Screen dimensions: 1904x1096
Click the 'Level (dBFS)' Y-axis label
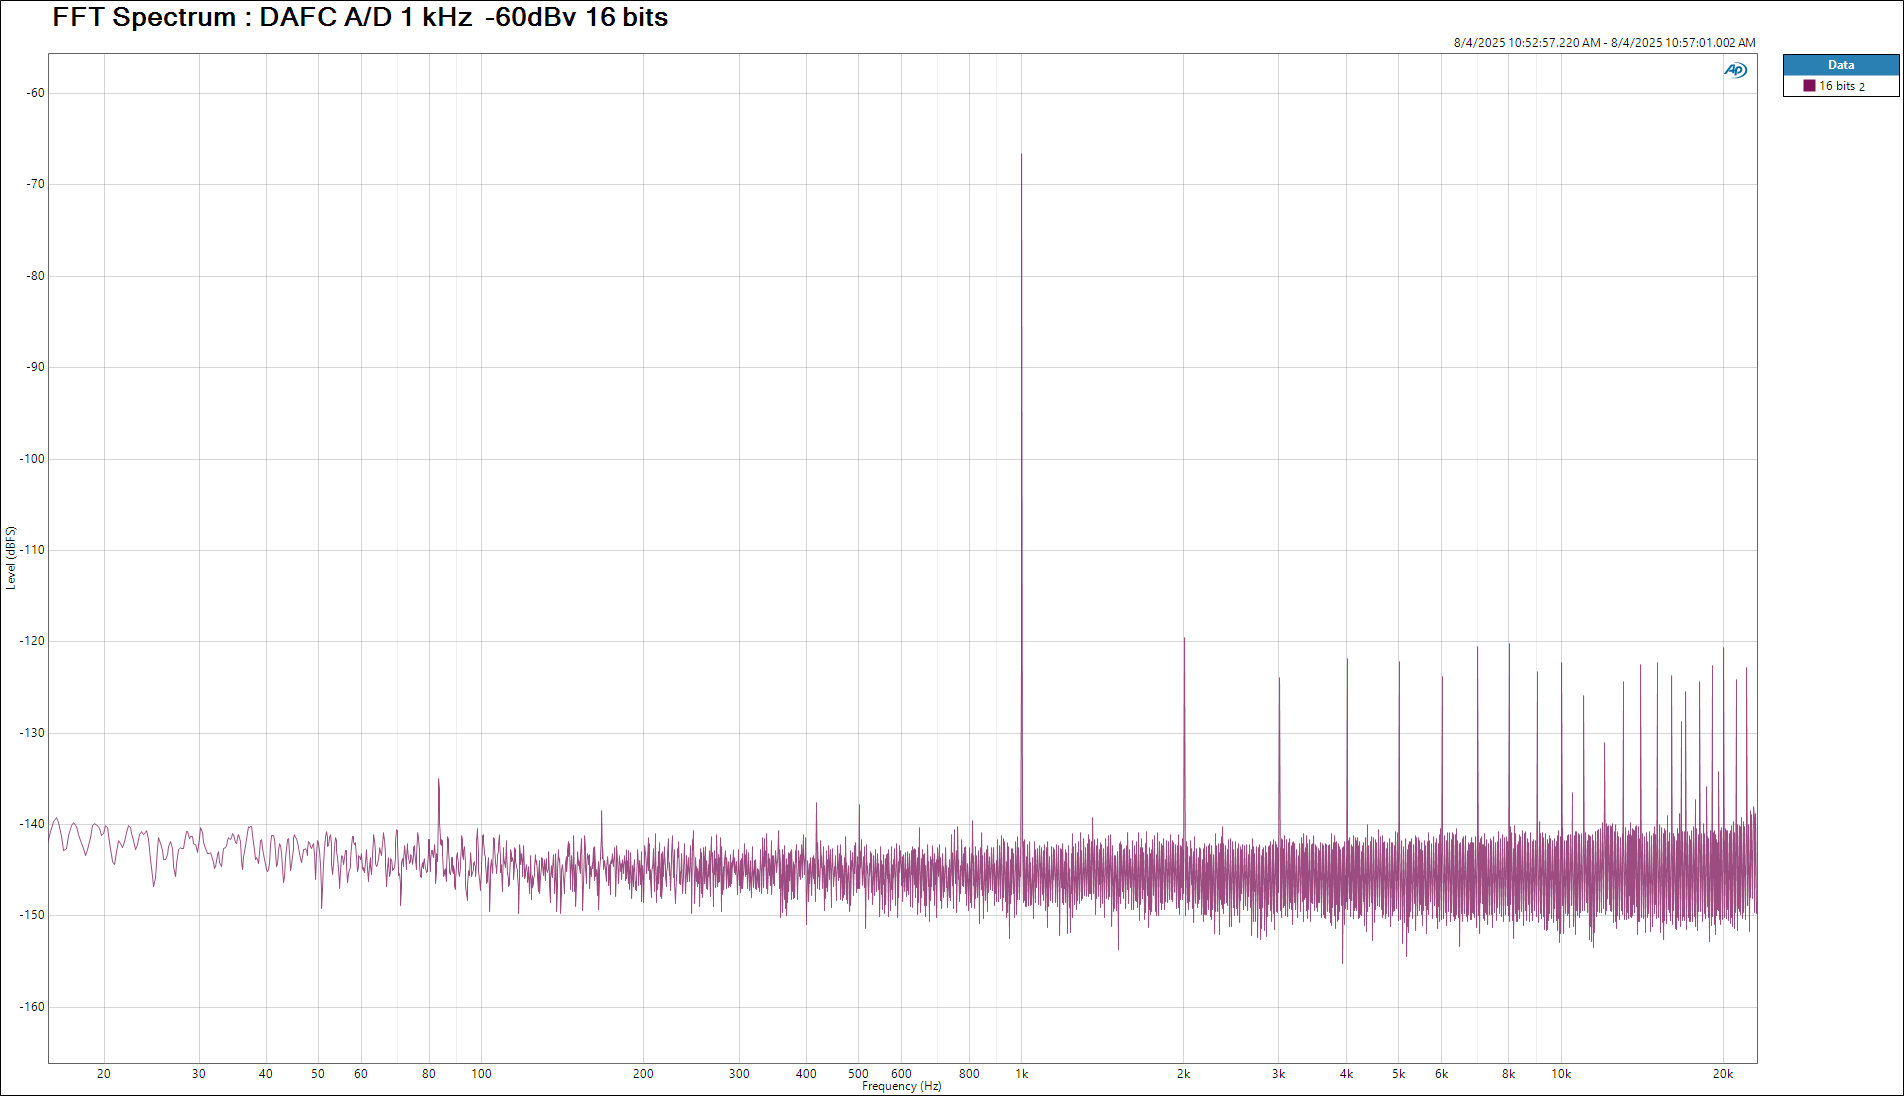point(11,558)
